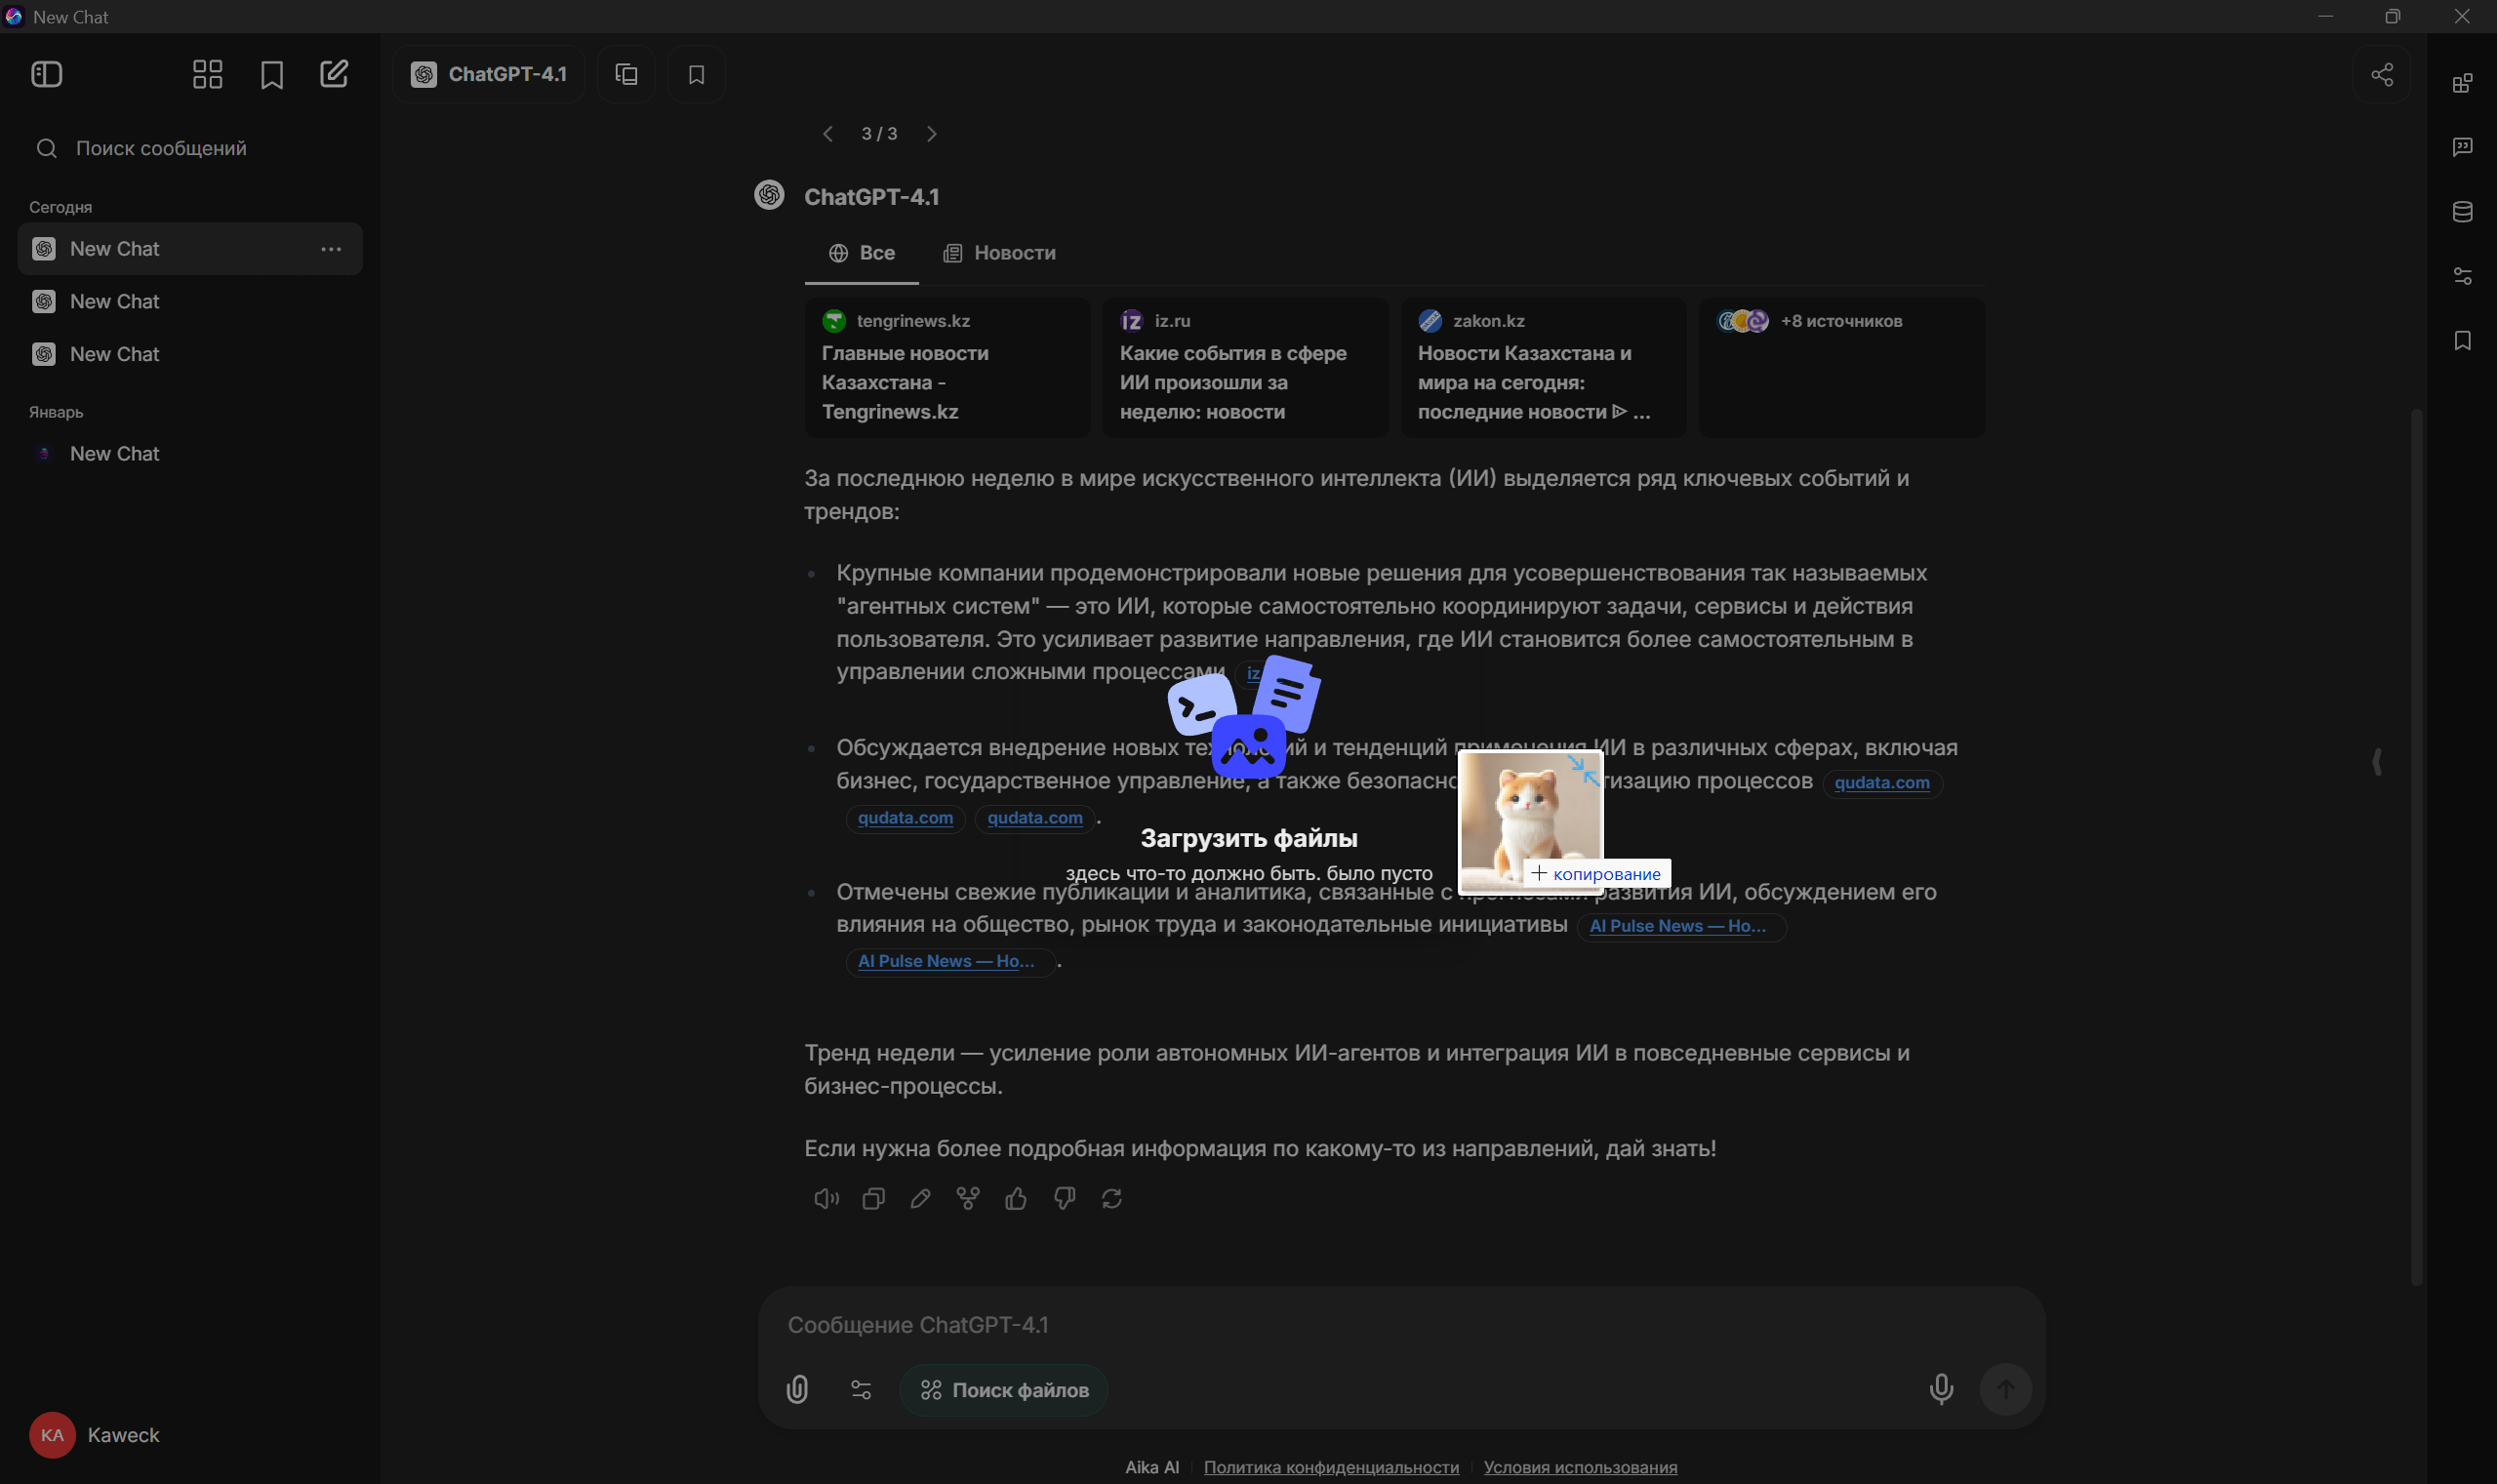The image size is (2497, 1484).
Task: Go to previous response version arrow
Action: [x=827, y=134]
